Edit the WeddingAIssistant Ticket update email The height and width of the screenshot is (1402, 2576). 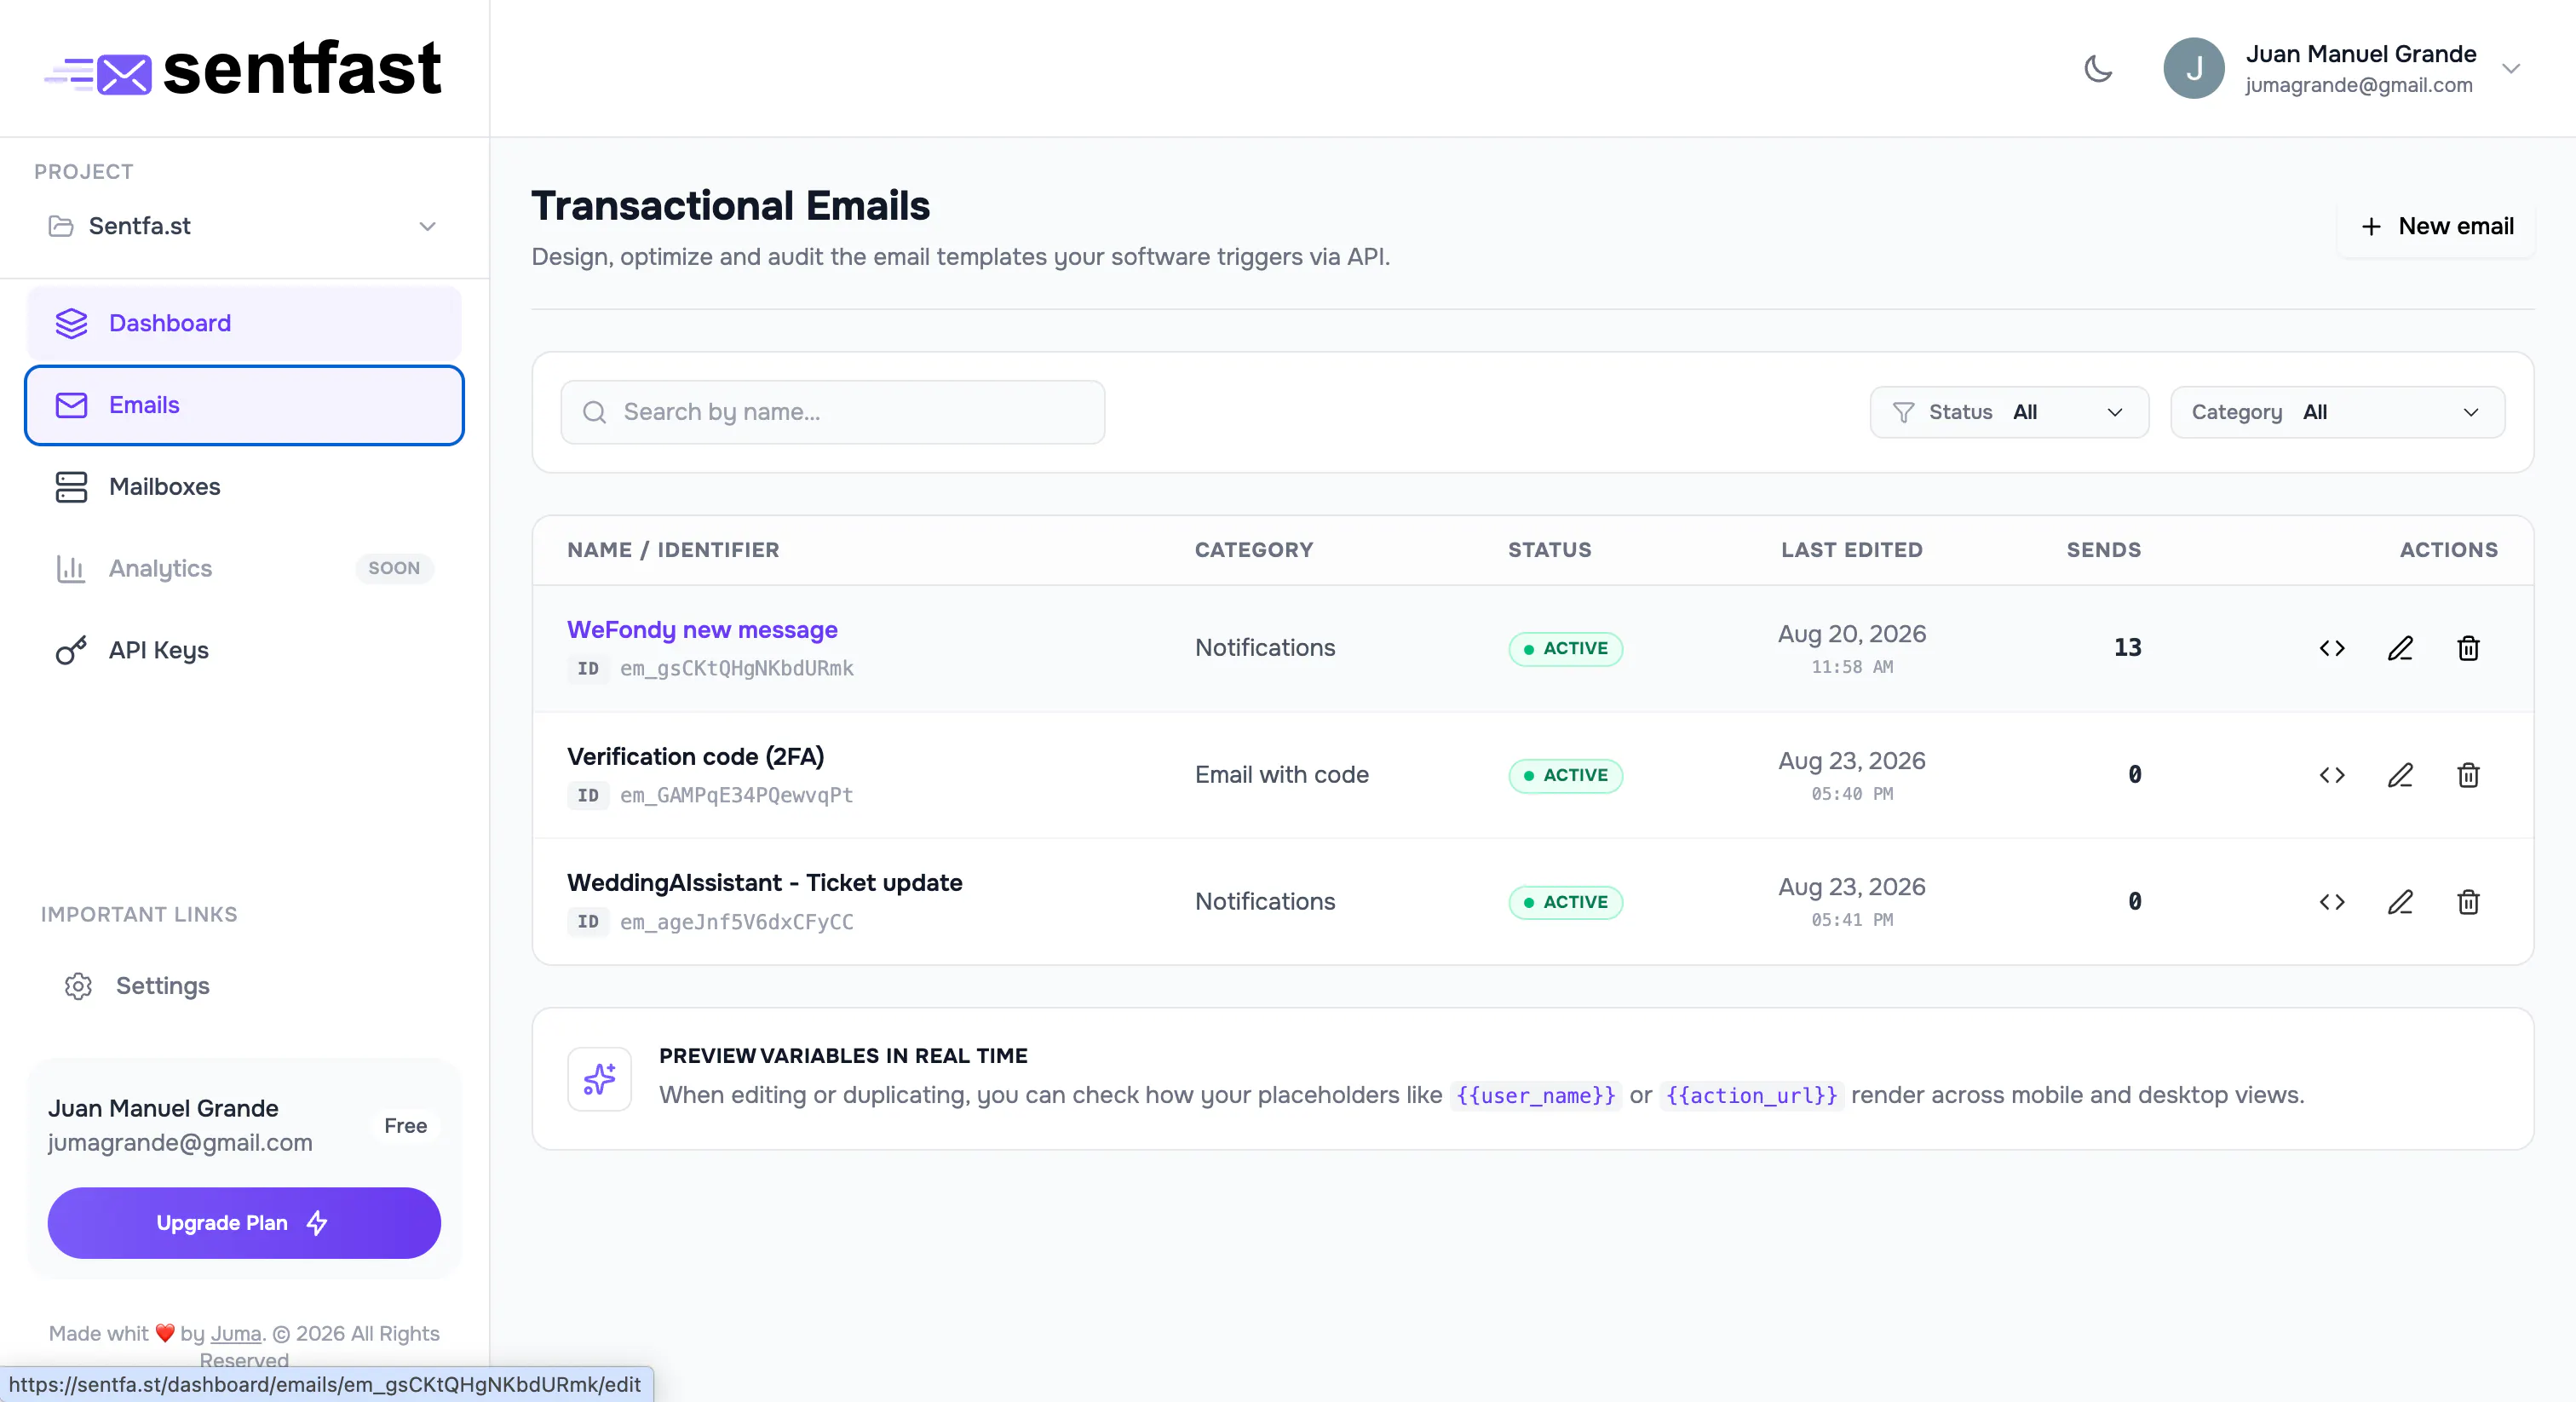(x=2400, y=902)
